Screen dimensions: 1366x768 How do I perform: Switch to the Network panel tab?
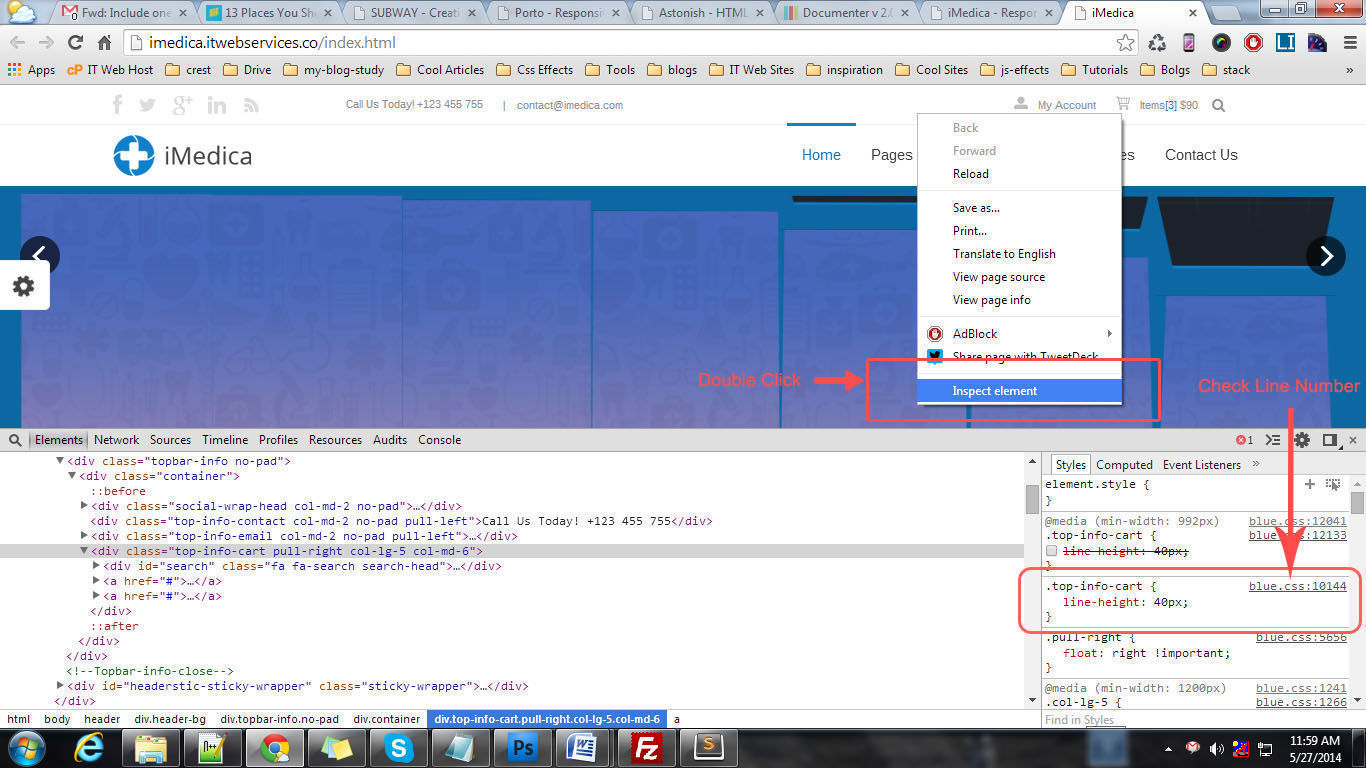click(116, 440)
